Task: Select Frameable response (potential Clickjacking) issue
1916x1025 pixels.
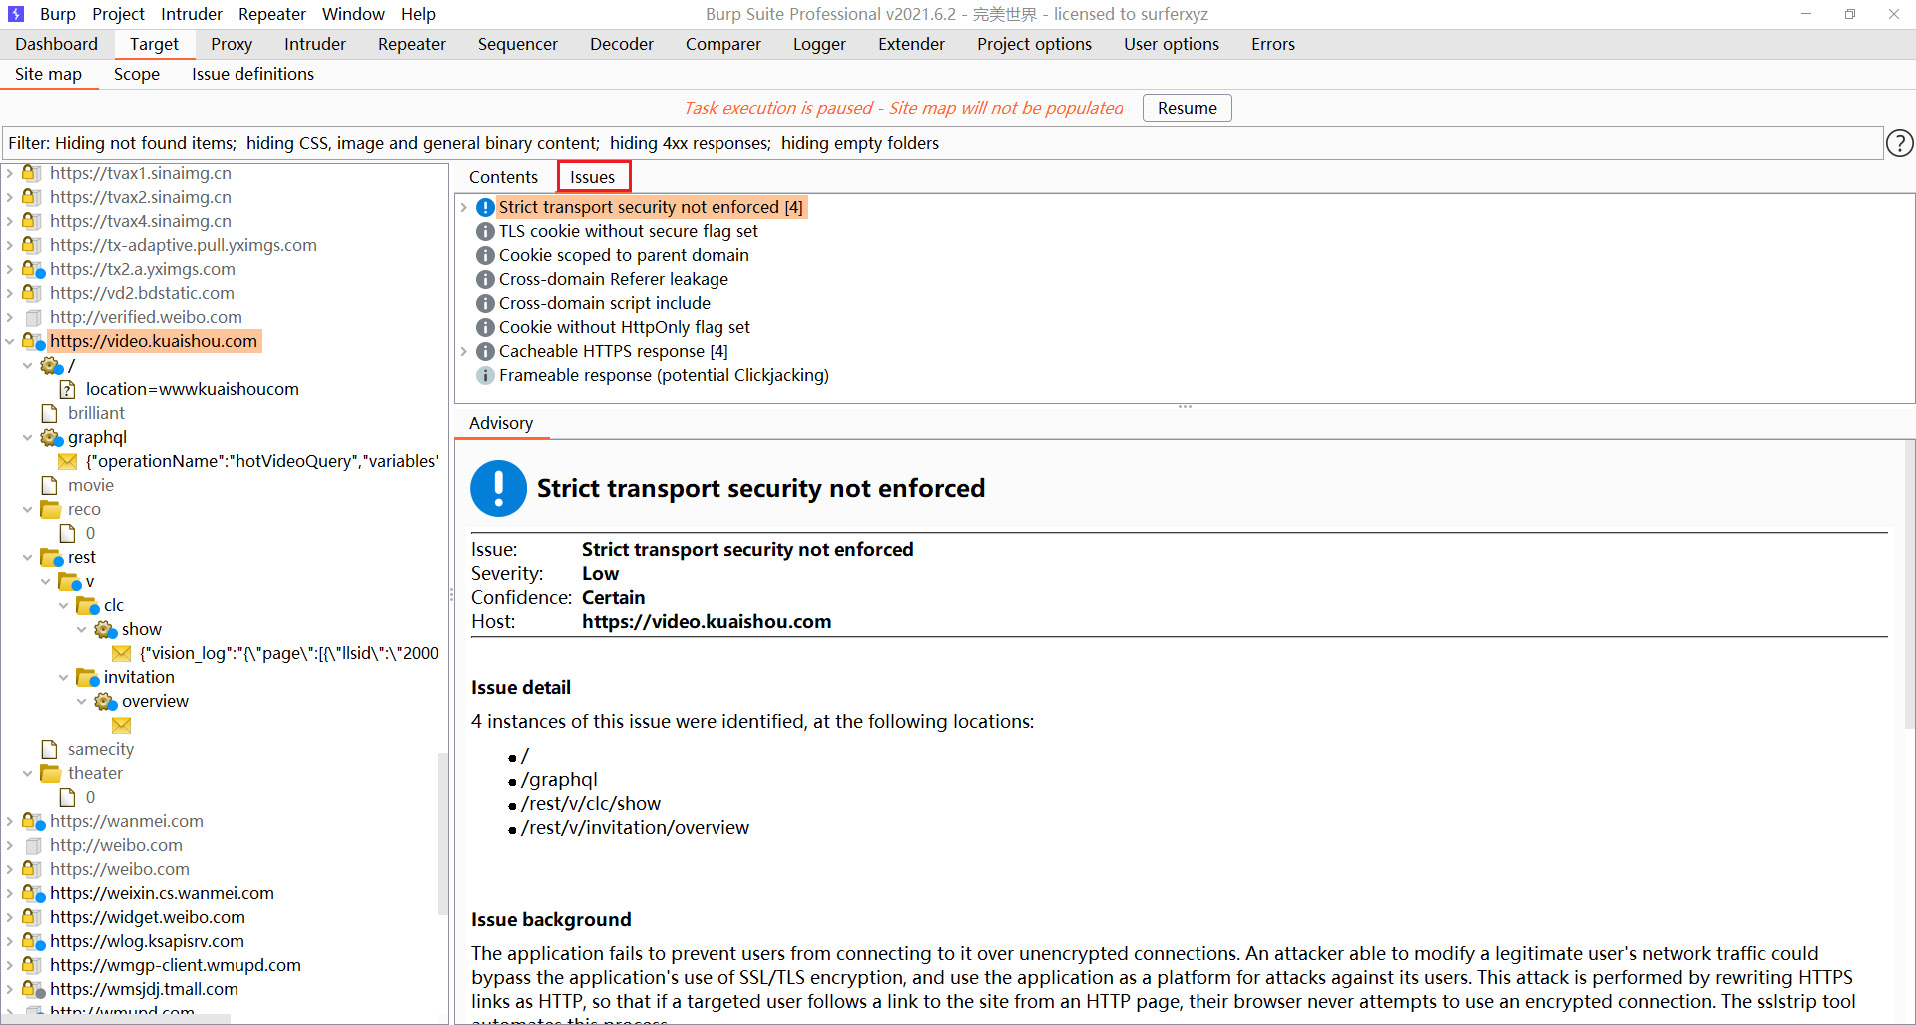Action: tap(664, 375)
